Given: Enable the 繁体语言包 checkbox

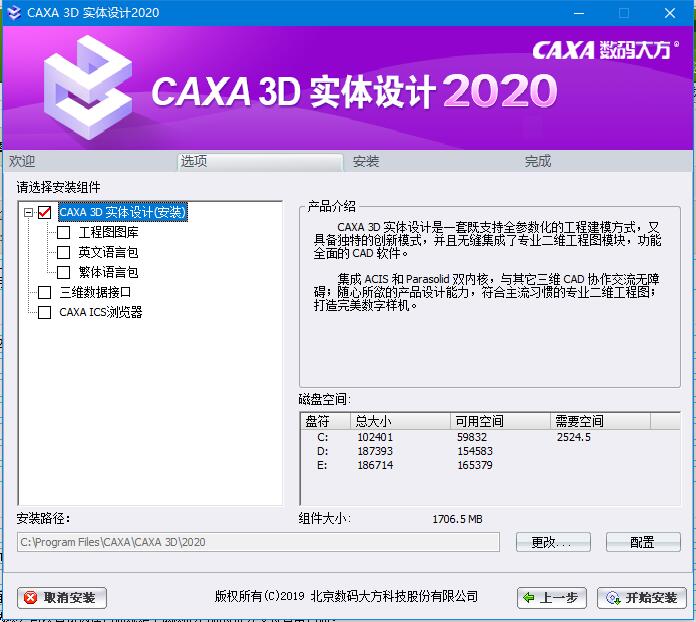Looking at the screenshot, I should [x=63, y=272].
